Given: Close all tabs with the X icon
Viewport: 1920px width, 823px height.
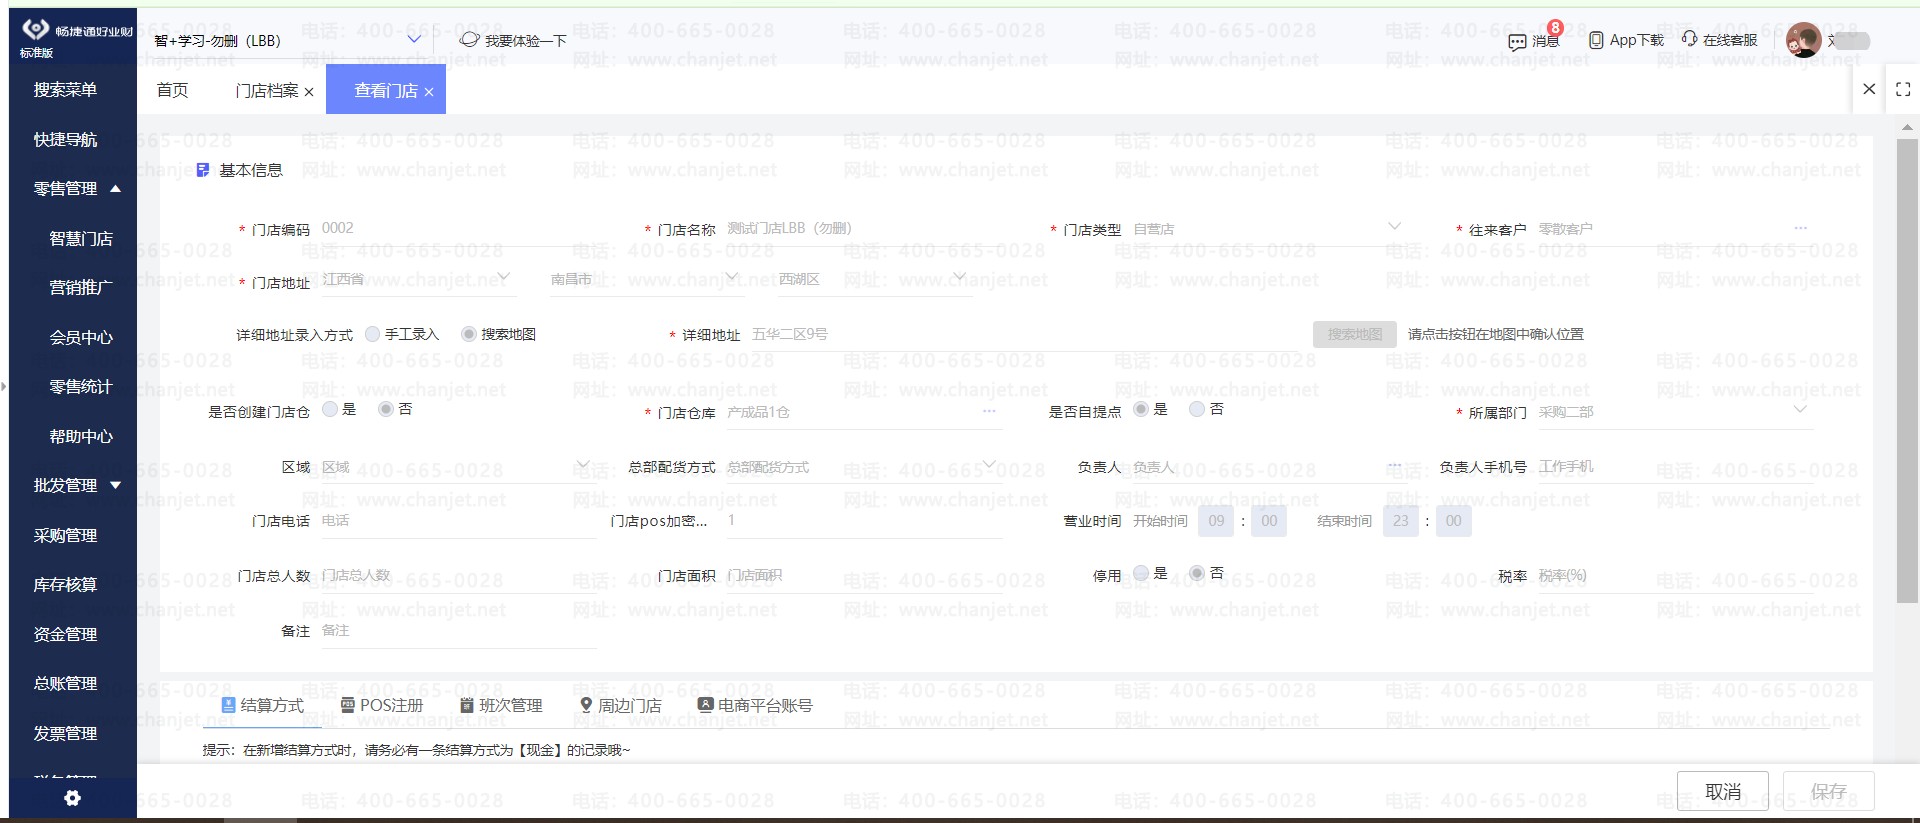Looking at the screenshot, I should pyautogui.click(x=1869, y=89).
